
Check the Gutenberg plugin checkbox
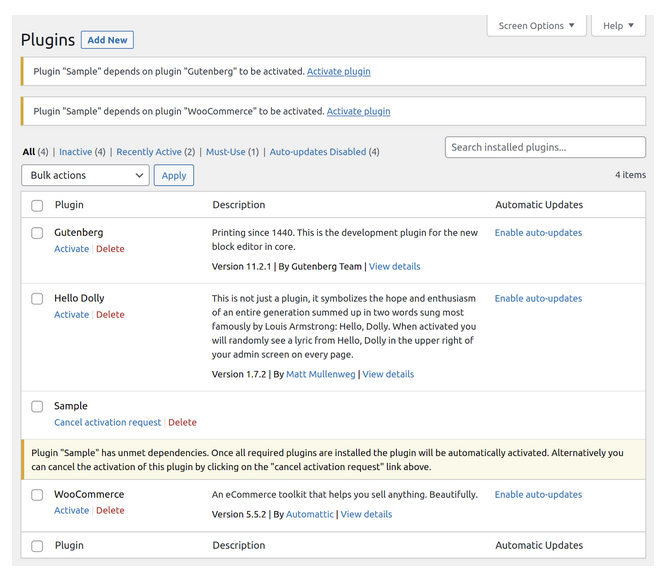click(x=37, y=233)
